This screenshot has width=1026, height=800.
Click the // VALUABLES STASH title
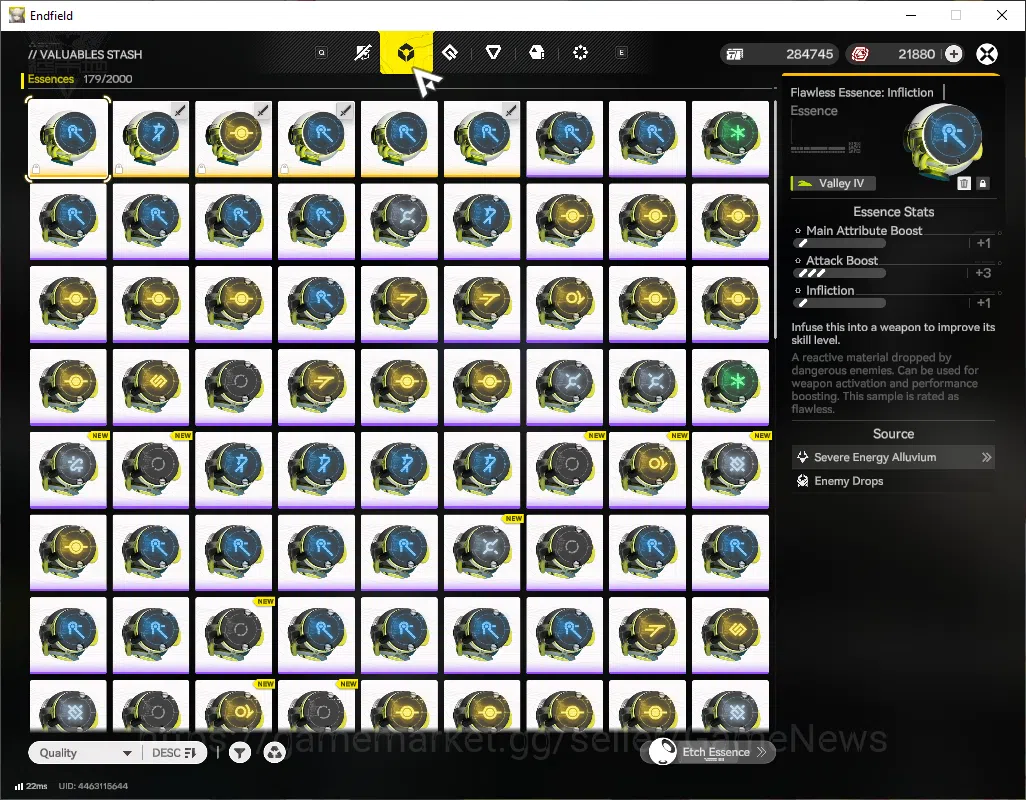click(x=85, y=54)
